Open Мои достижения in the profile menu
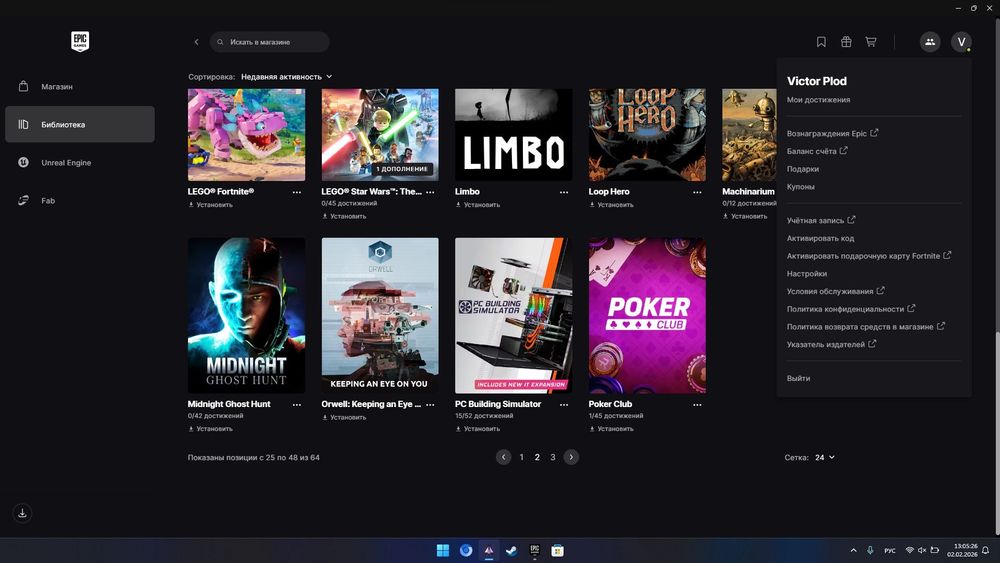1000x563 pixels. coord(818,99)
